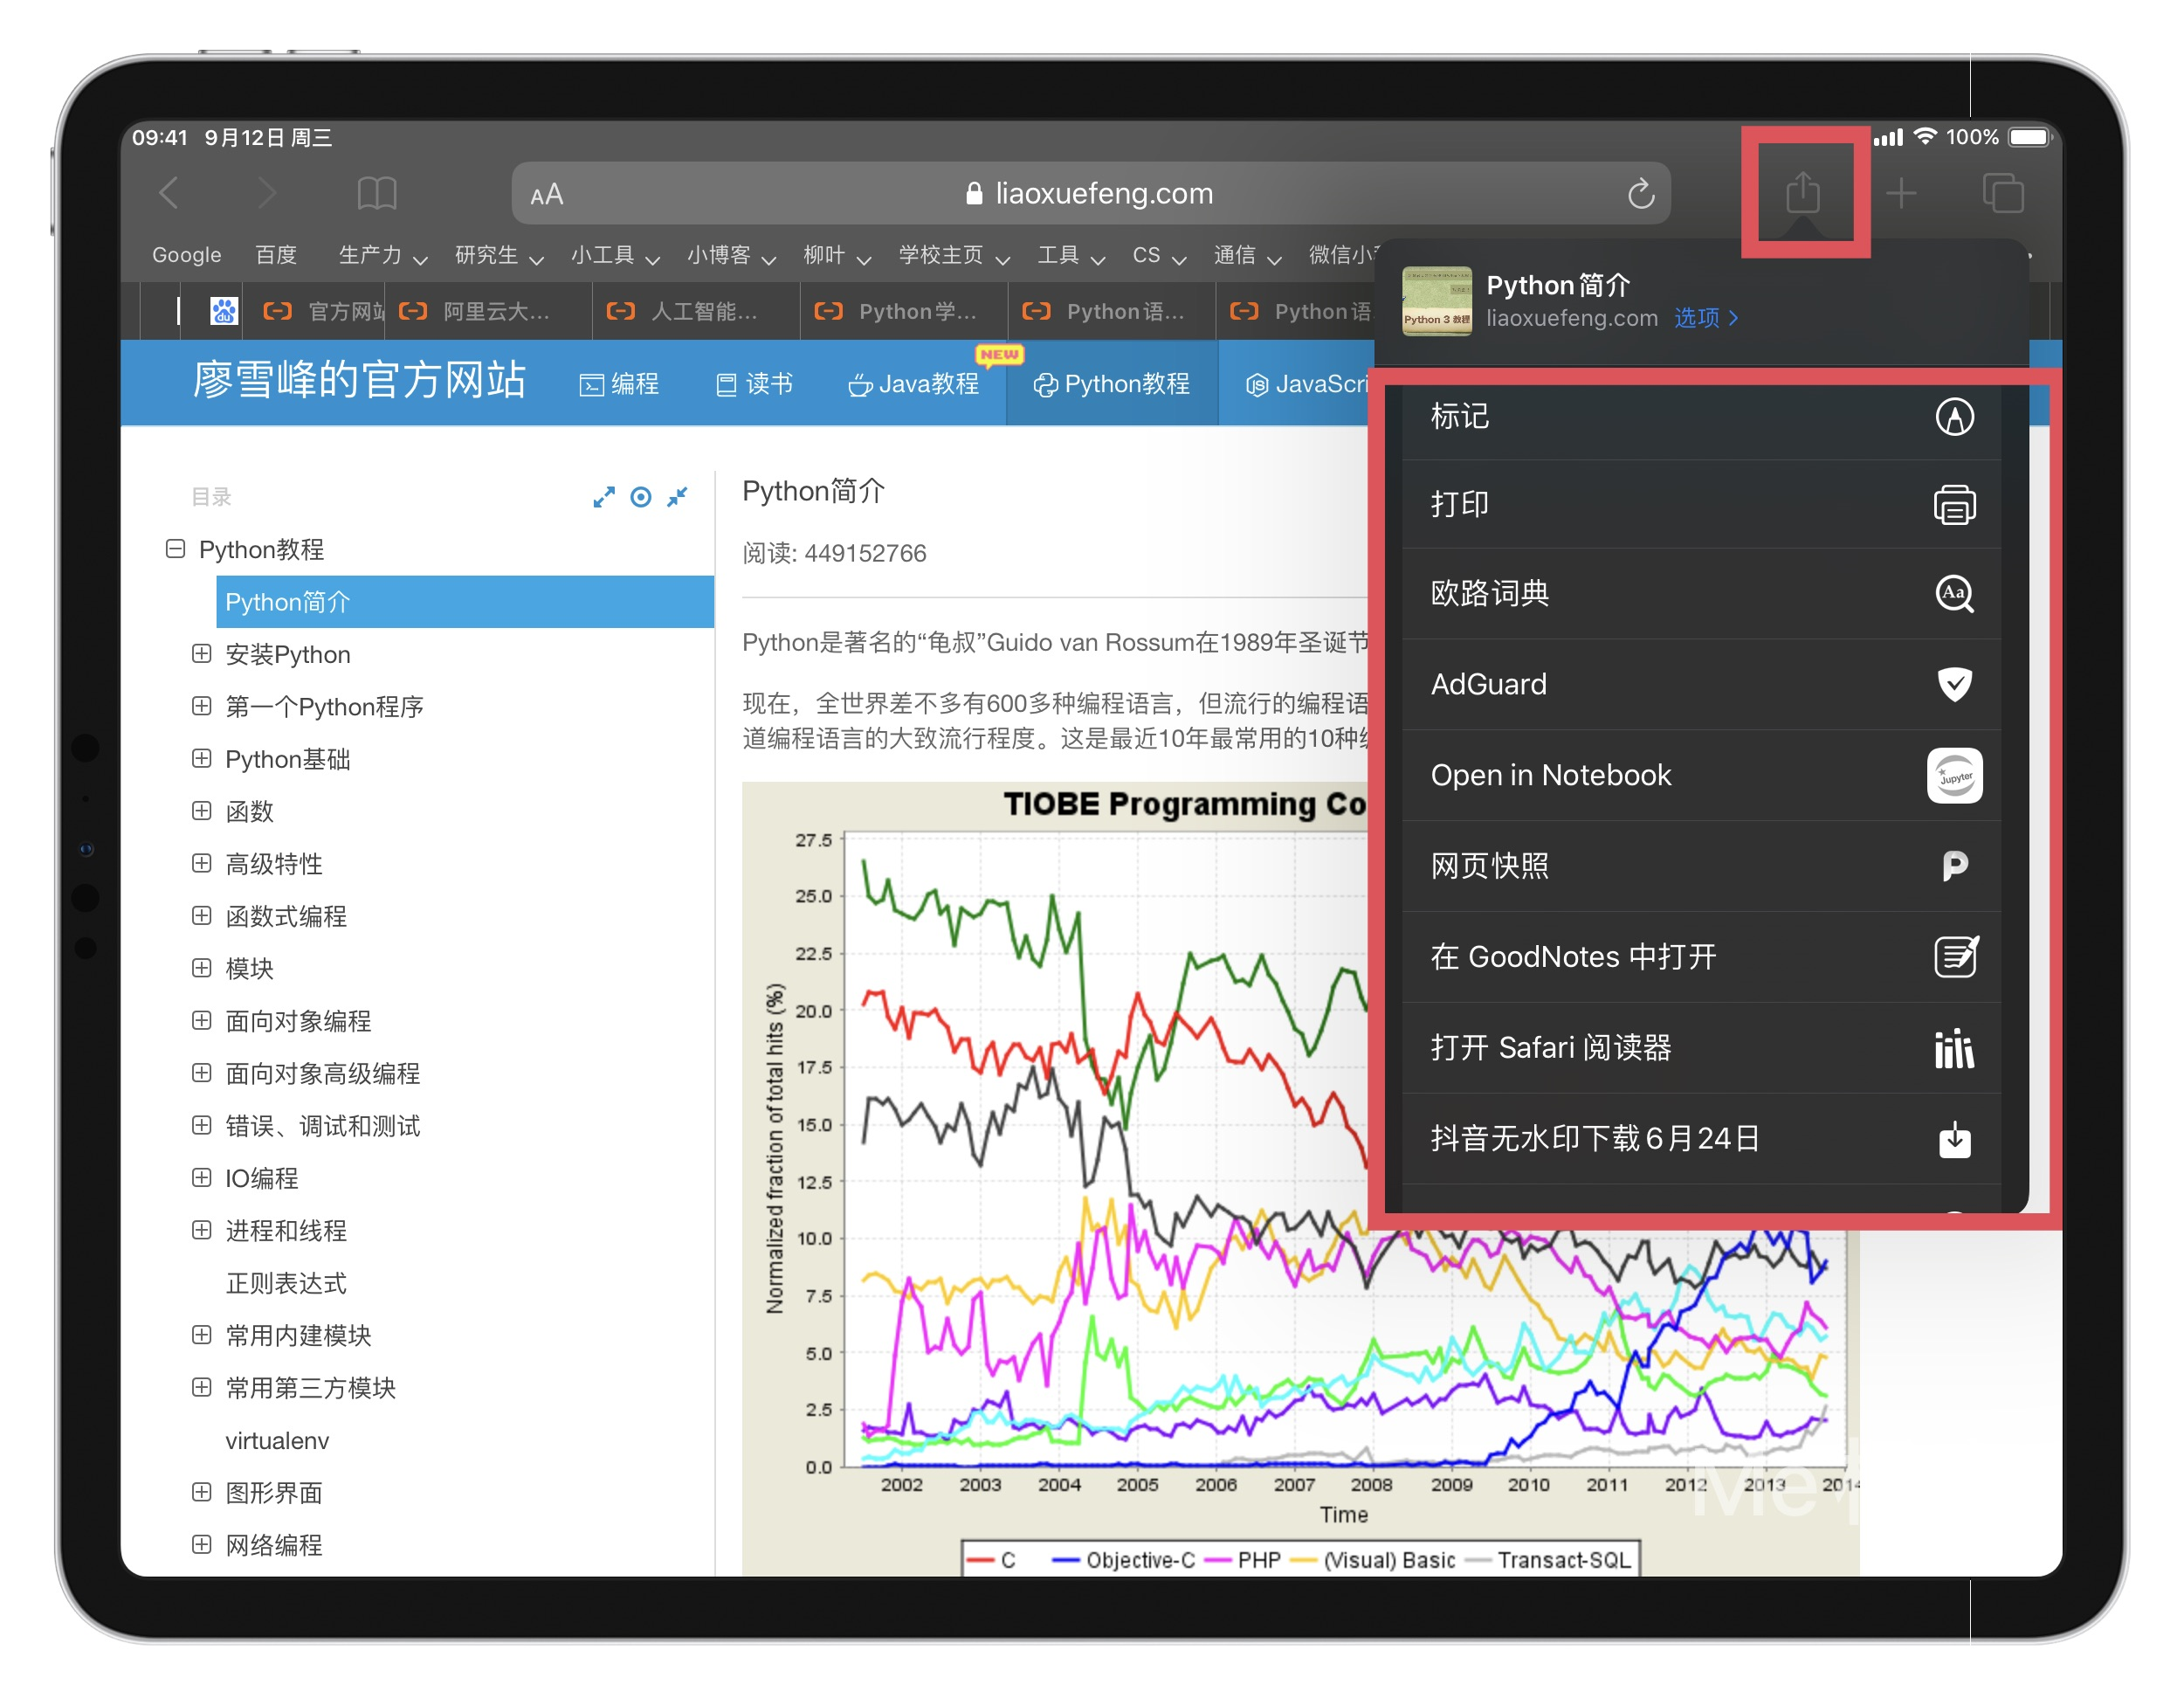Open the 生产力 bookmarks folder dropdown
Screen dimensions: 2184x1698
[x=383, y=255]
